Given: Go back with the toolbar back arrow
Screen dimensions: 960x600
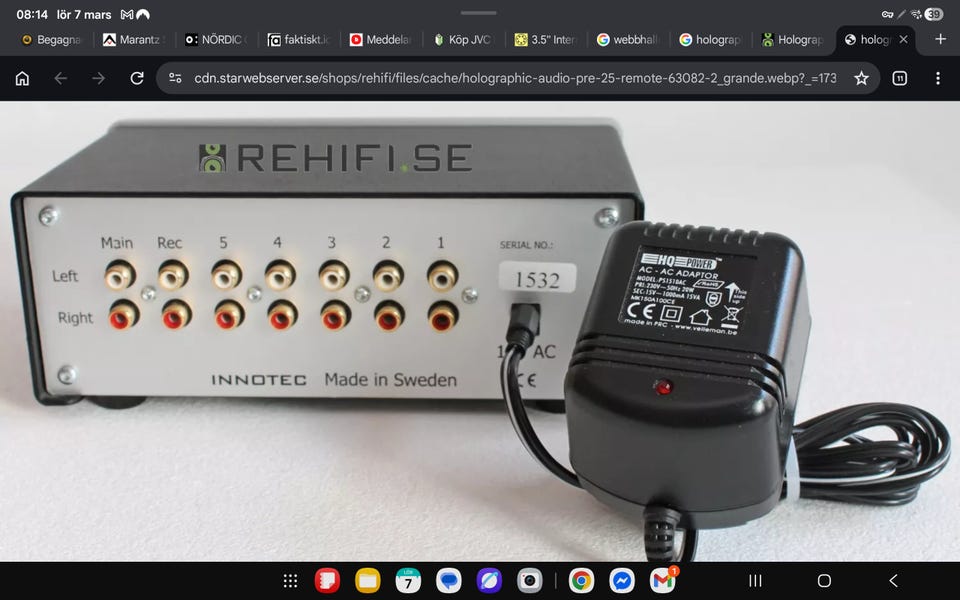Looking at the screenshot, I should tap(60, 78).
